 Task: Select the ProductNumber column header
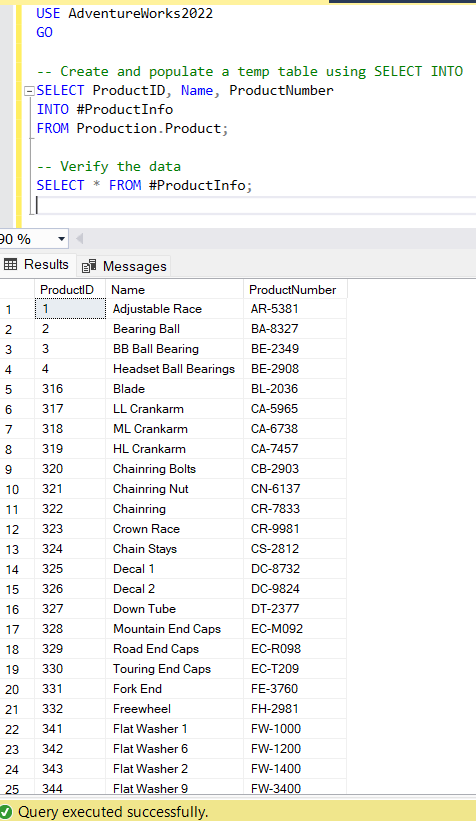tap(295, 290)
